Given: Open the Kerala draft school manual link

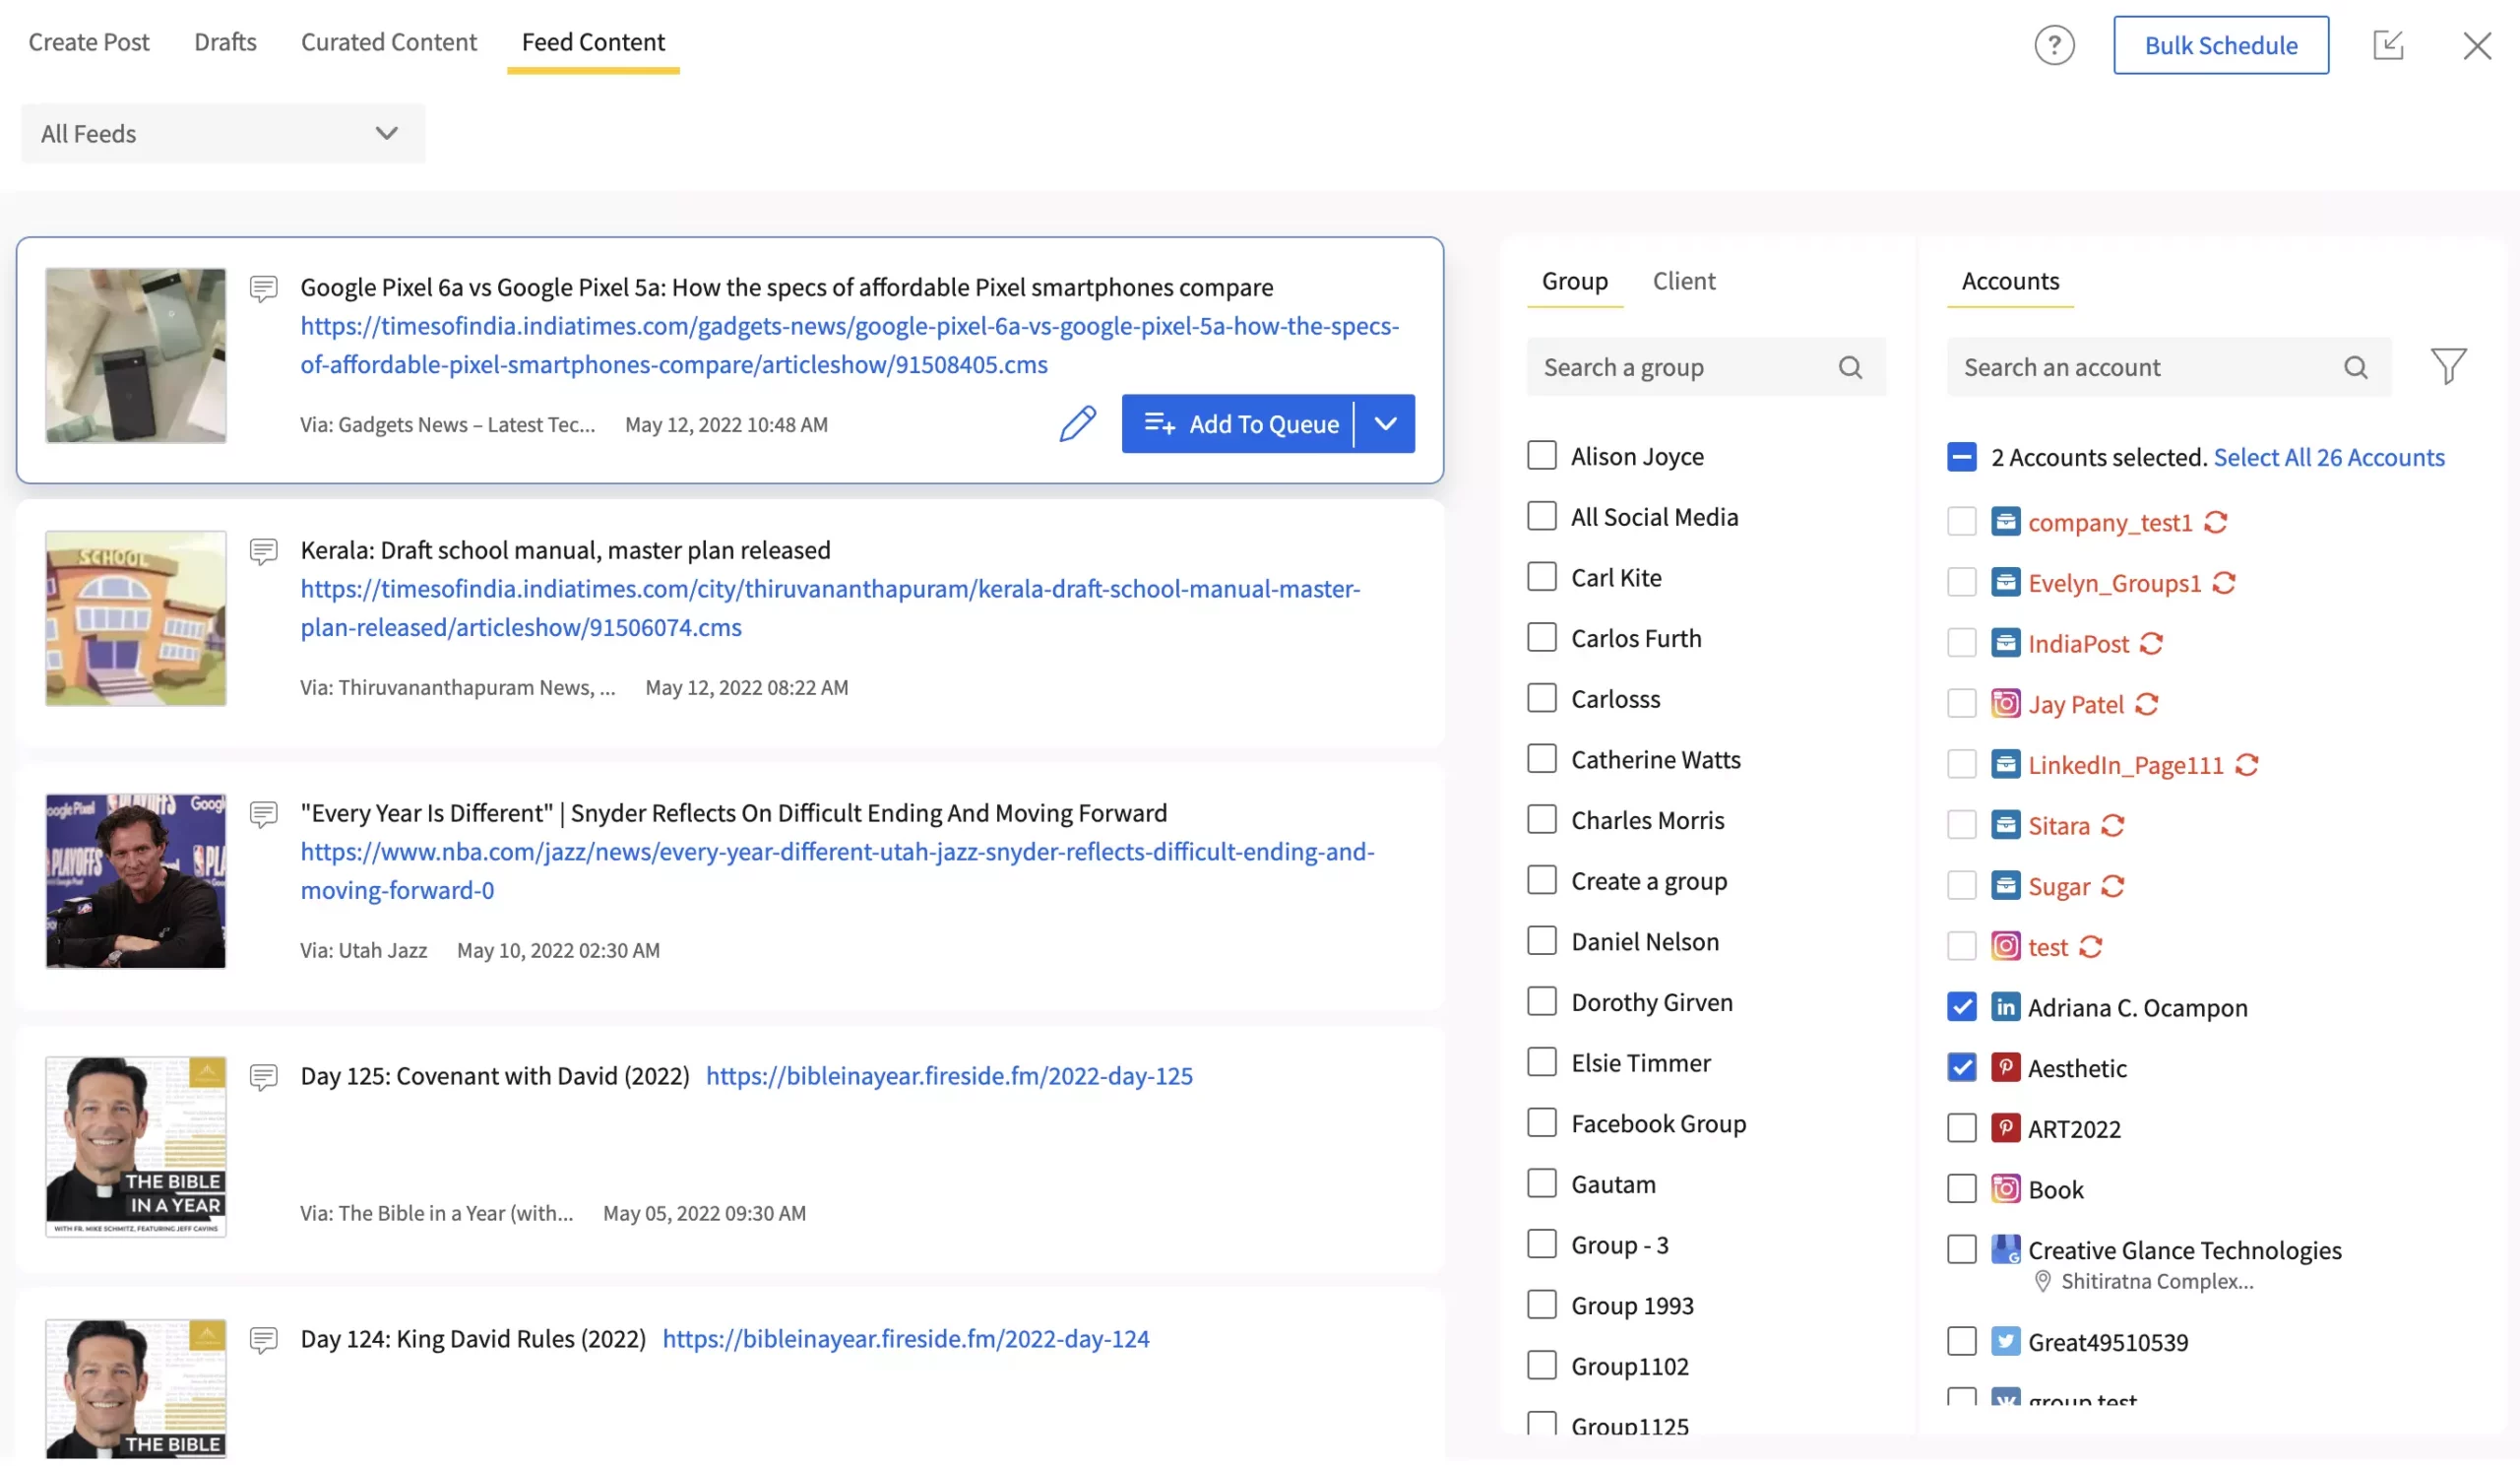Looking at the screenshot, I should [830, 608].
